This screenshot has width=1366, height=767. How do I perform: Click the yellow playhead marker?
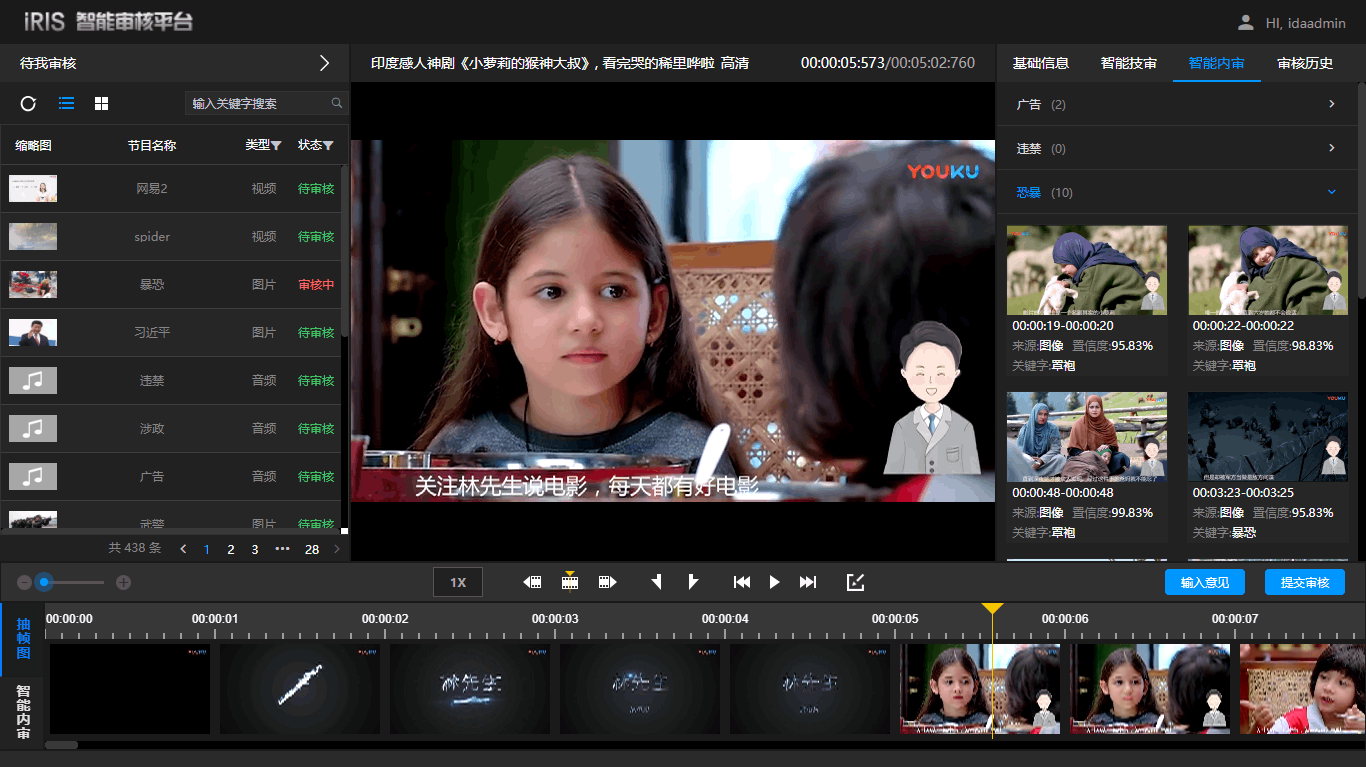click(992, 609)
